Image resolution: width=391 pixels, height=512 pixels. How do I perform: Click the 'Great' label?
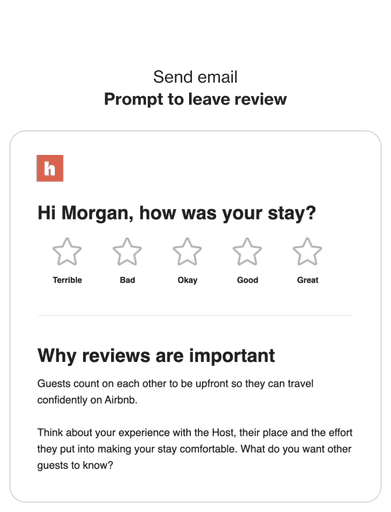[x=307, y=280]
